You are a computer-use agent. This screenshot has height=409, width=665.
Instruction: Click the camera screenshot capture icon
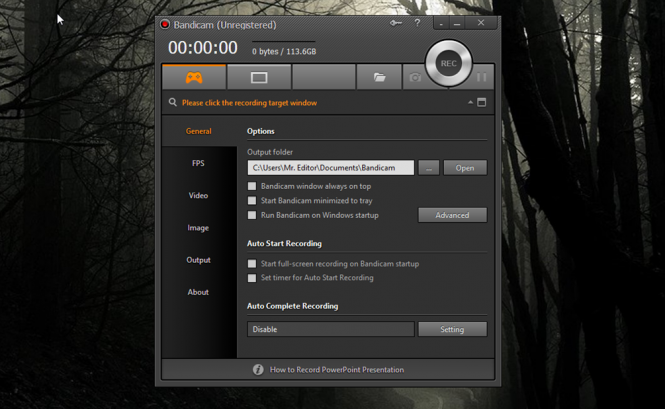pos(415,77)
